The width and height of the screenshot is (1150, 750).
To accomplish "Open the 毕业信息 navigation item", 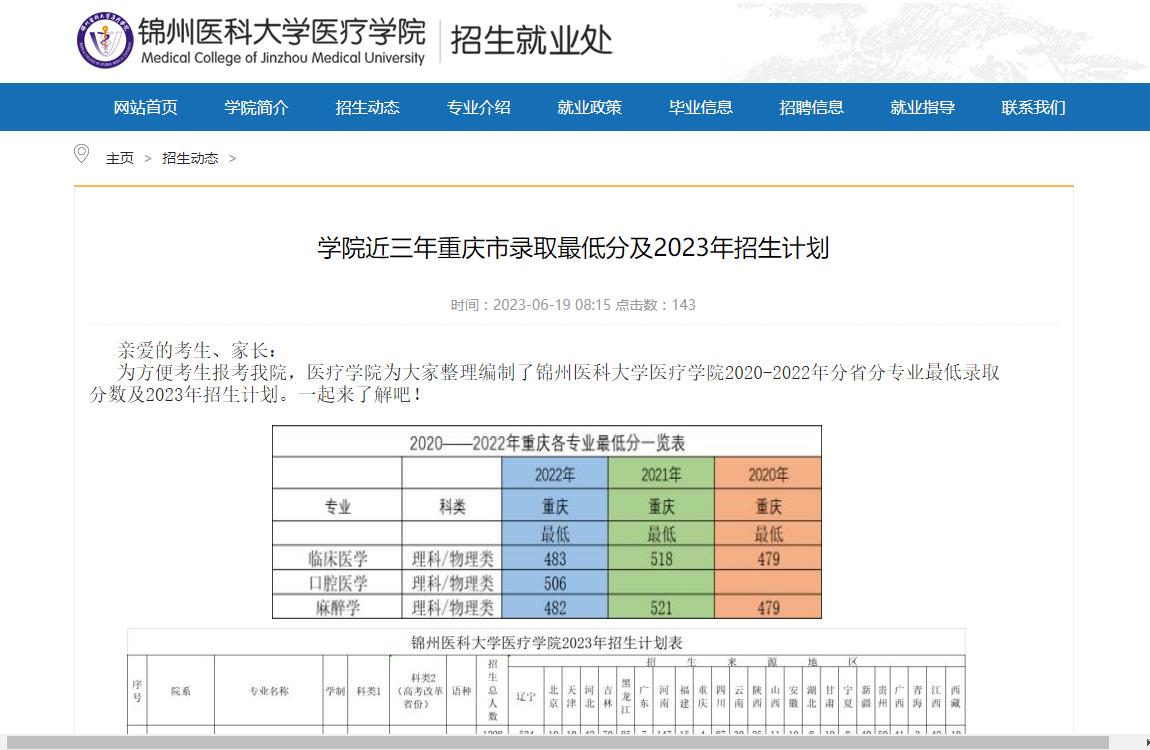I will pos(700,107).
